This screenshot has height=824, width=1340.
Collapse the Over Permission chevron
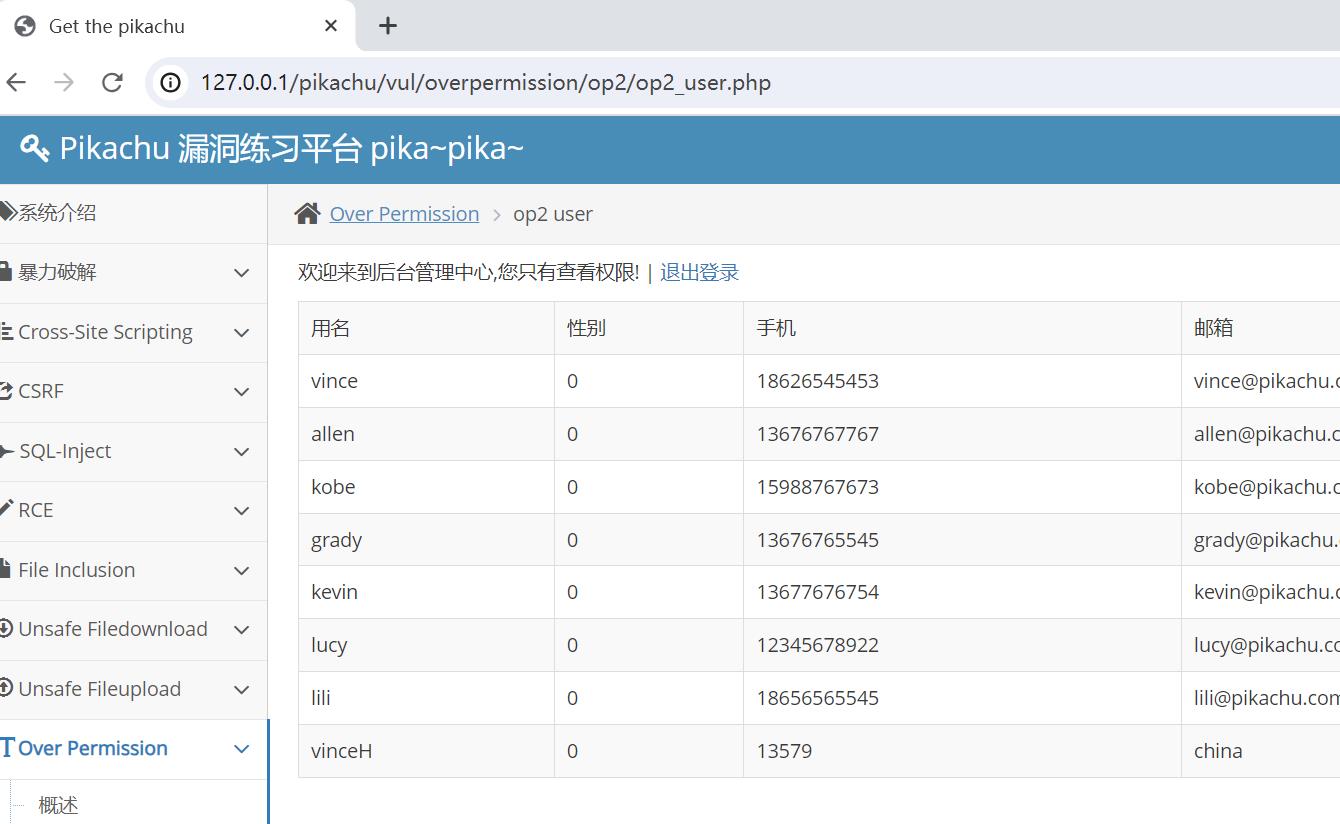[x=241, y=749]
